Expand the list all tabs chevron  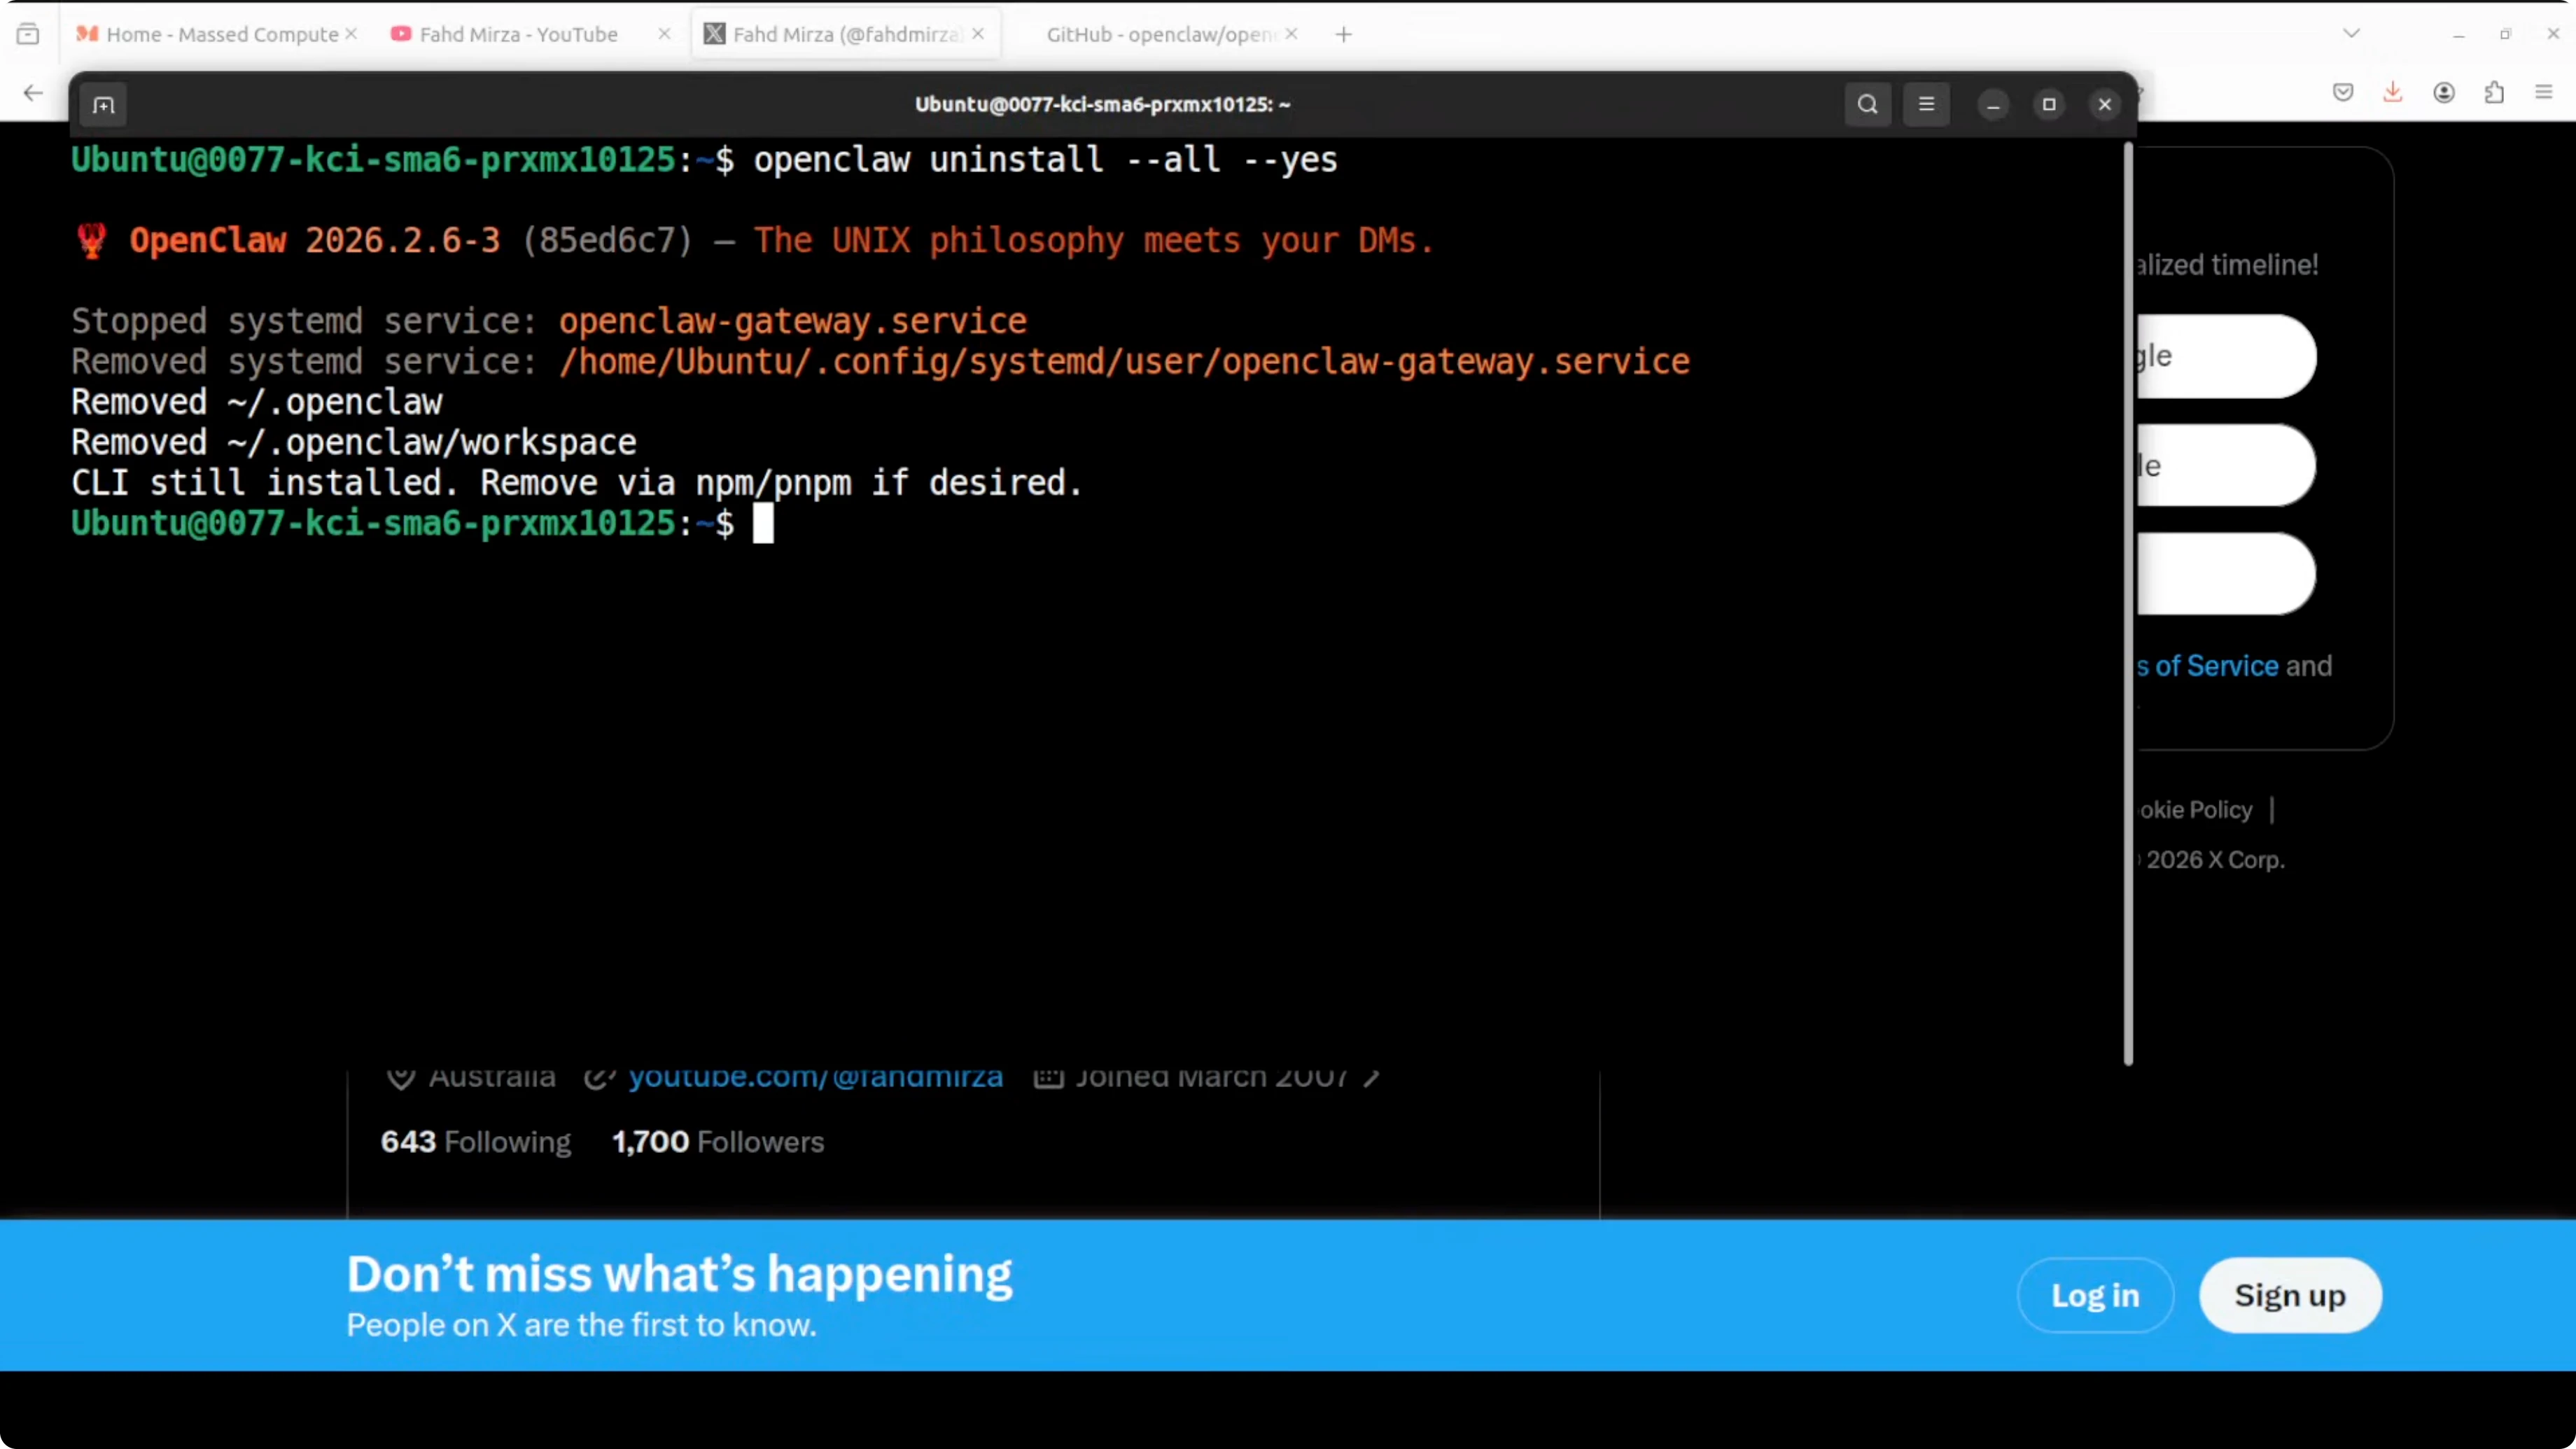coord(2351,34)
